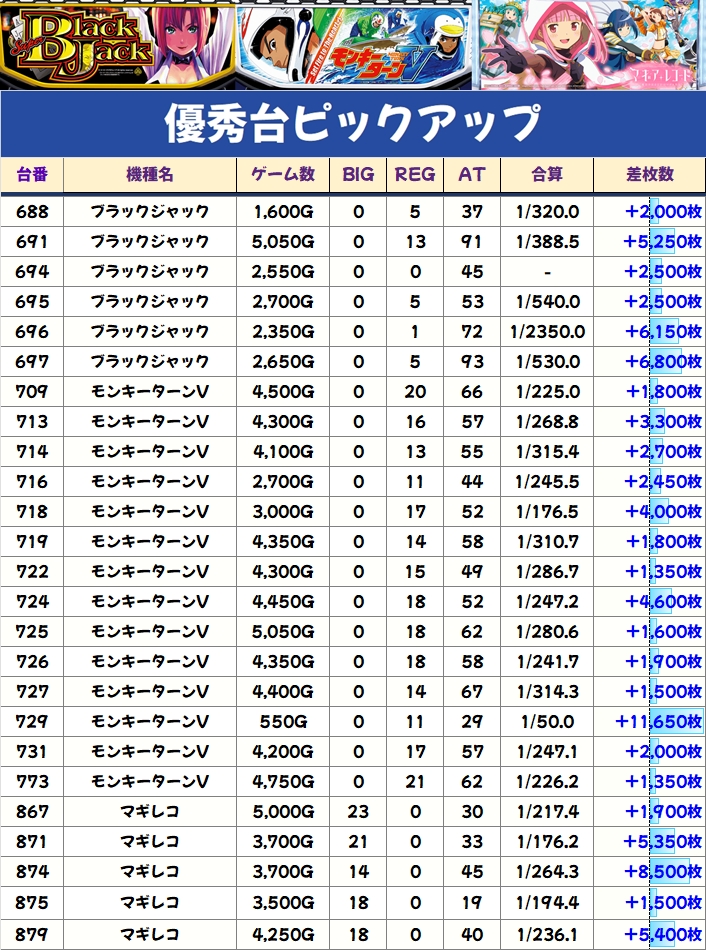
Task: Click machine number 875
Action: click(32, 902)
